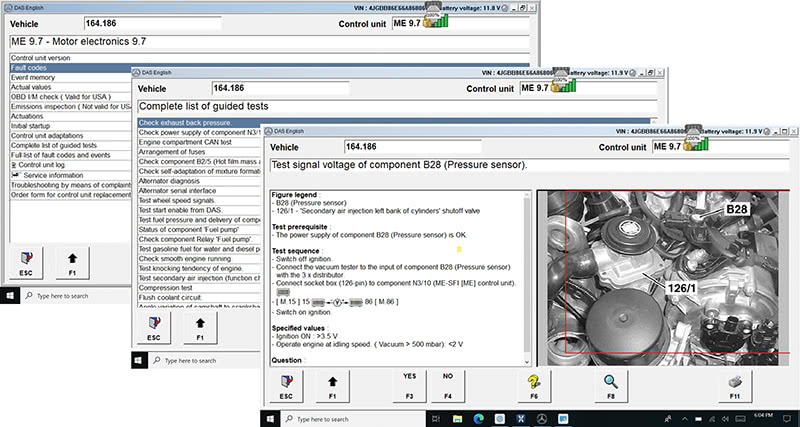800x427 pixels.
Task: Open the notification center icon
Action: click(789, 419)
